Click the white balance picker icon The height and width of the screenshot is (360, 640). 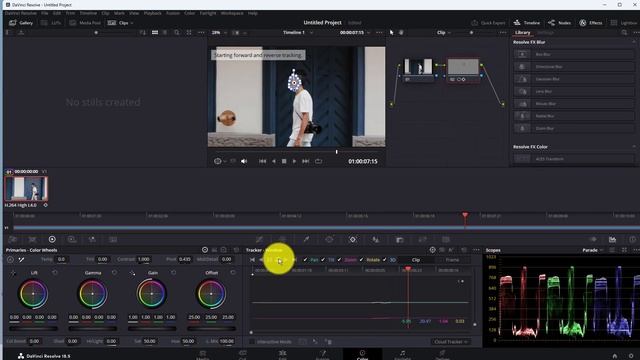click(21, 260)
